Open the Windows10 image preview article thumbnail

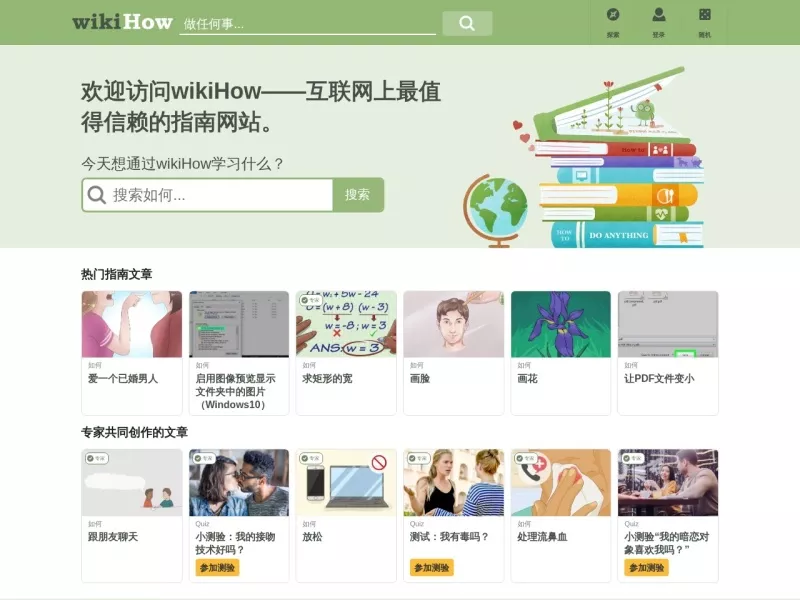[239, 324]
